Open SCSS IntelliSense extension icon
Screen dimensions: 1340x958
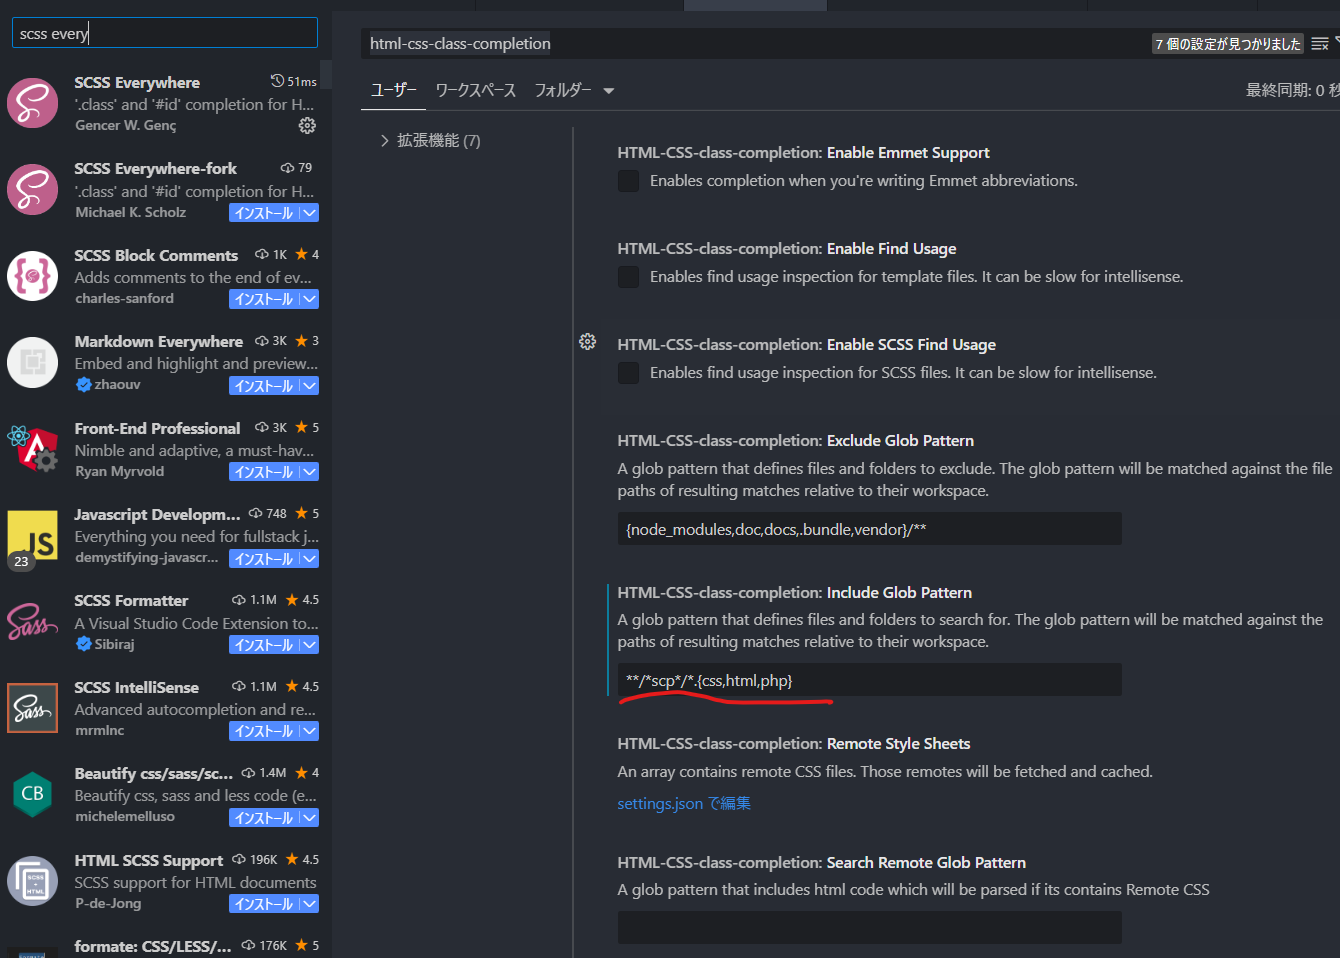click(x=33, y=708)
